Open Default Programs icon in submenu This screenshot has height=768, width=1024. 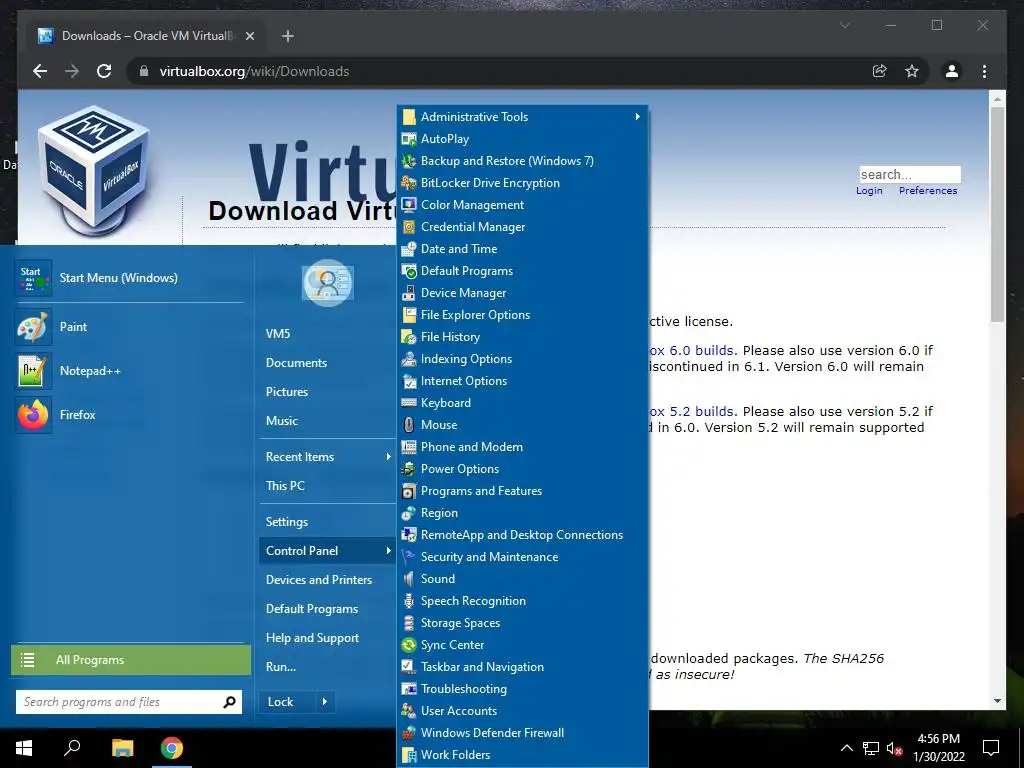[409, 271]
